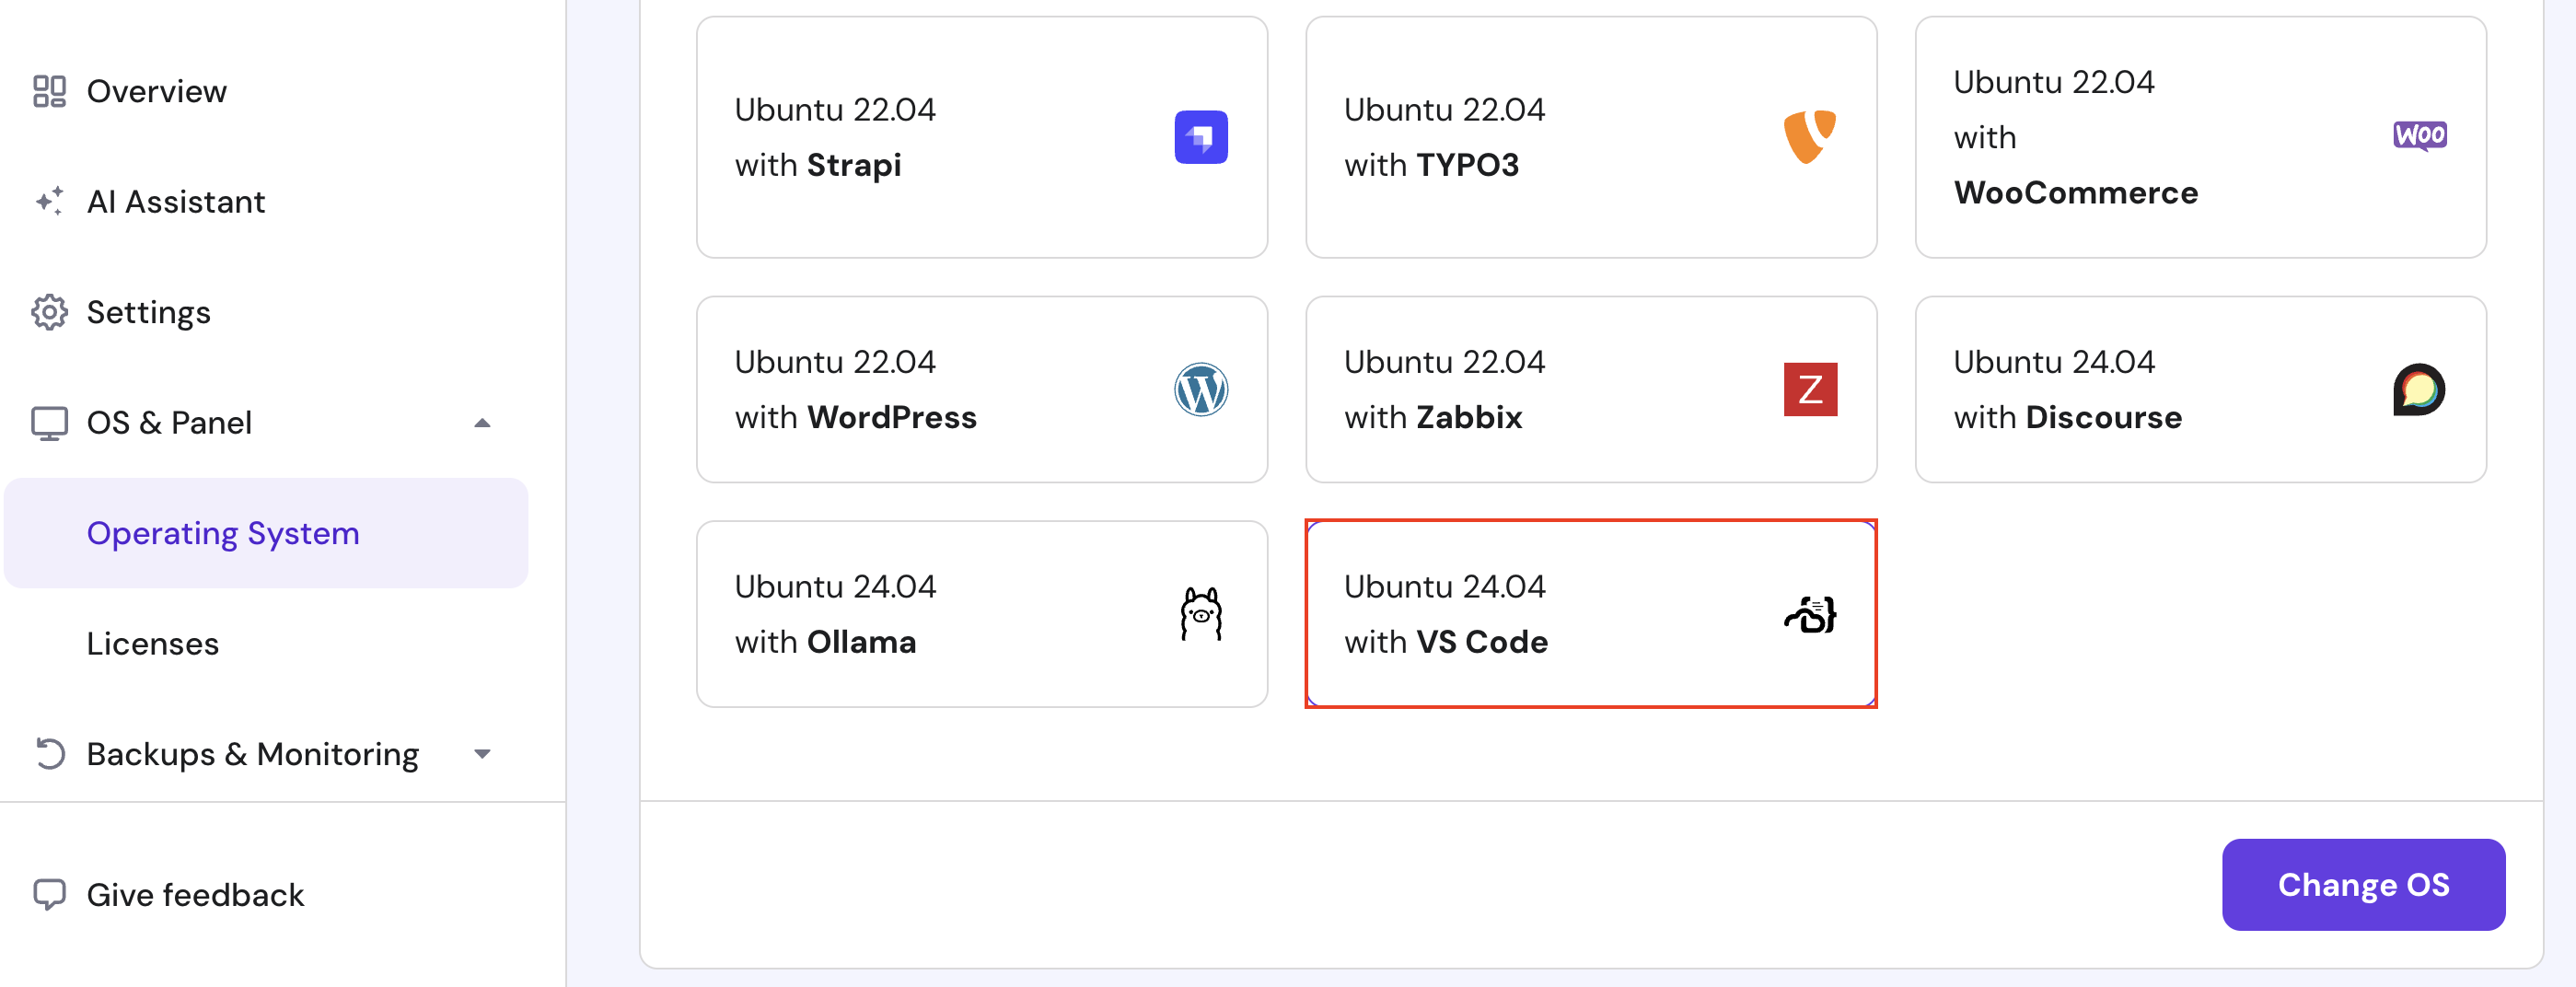Choose the Ubuntu 24.04 with Discourse card

click(2199, 389)
